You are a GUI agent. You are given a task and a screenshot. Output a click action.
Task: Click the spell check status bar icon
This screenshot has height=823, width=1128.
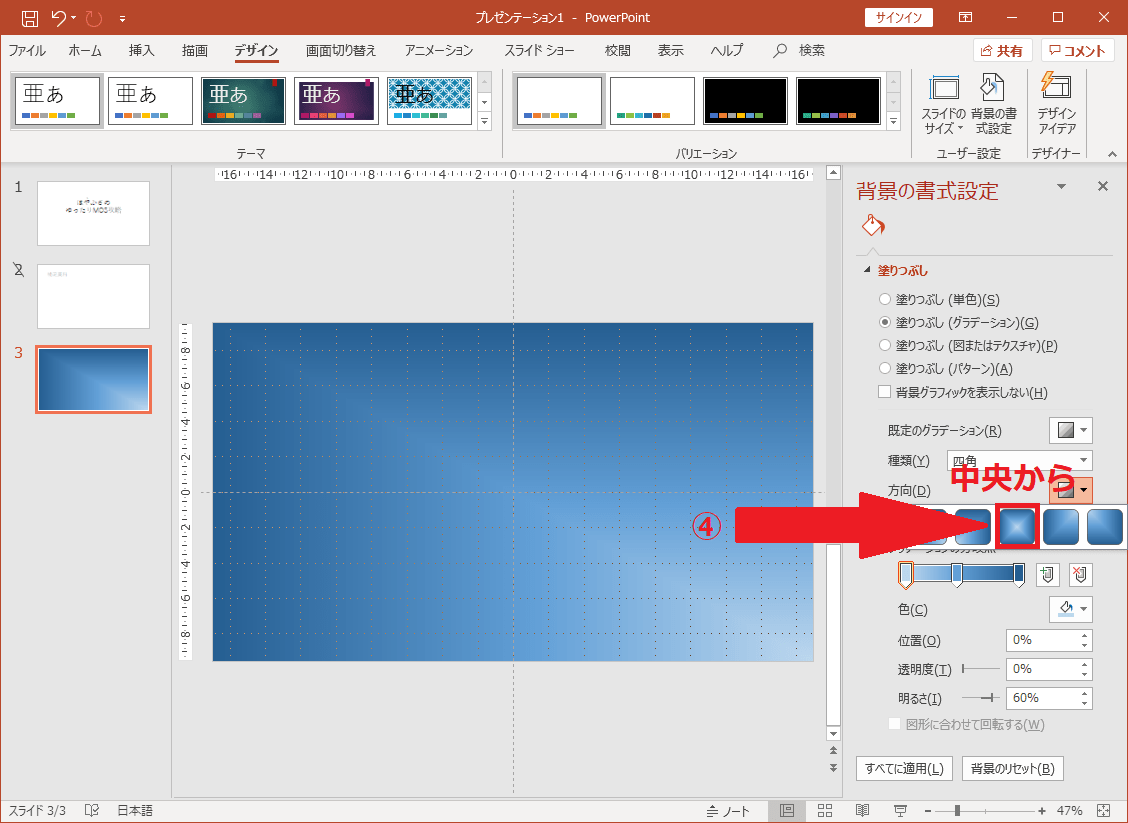(x=91, y=810)
